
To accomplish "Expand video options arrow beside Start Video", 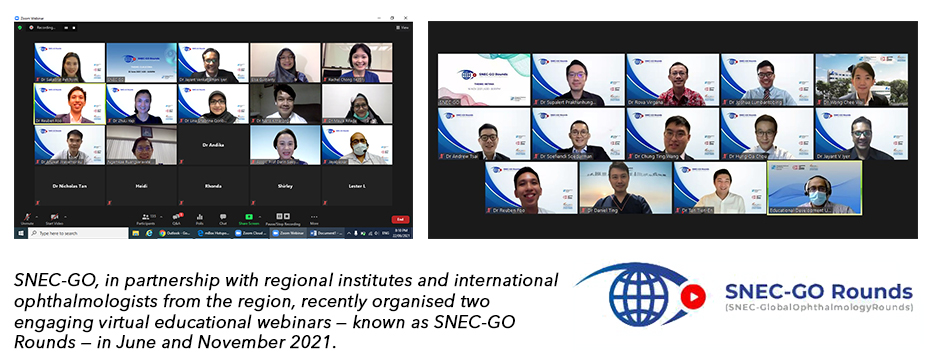I will [x=65, y=216].
